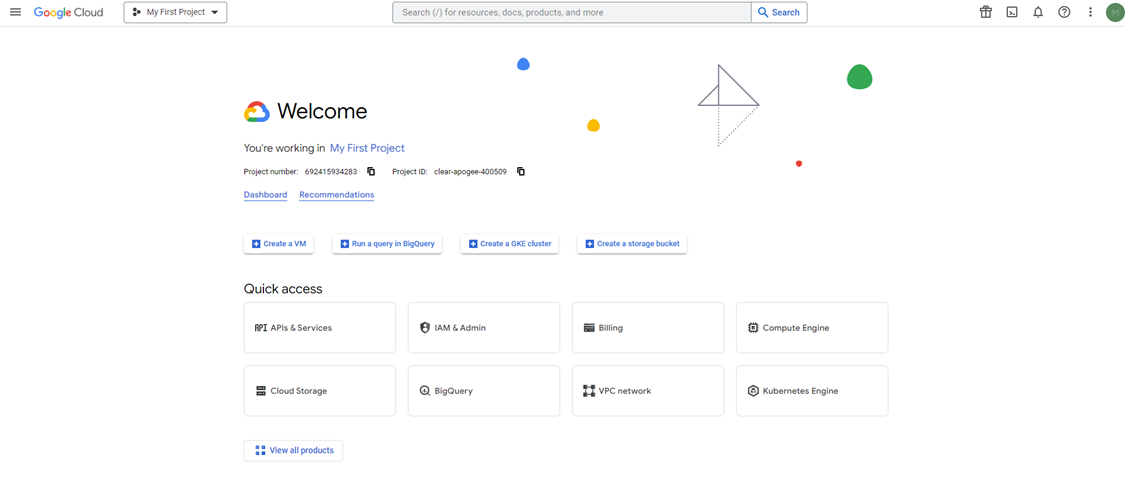Open the My First Project selector dropdown

click(x=175, y=12)
